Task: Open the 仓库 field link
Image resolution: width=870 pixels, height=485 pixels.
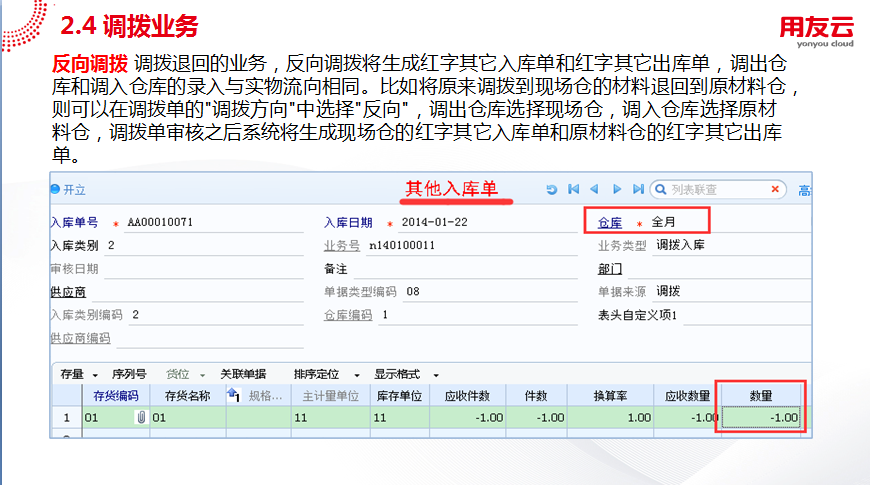Action: point(609,222)
